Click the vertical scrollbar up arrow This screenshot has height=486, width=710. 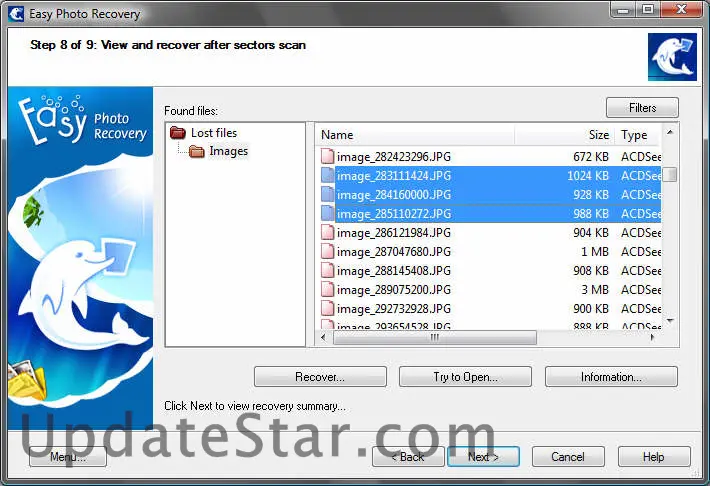(670, 132)
